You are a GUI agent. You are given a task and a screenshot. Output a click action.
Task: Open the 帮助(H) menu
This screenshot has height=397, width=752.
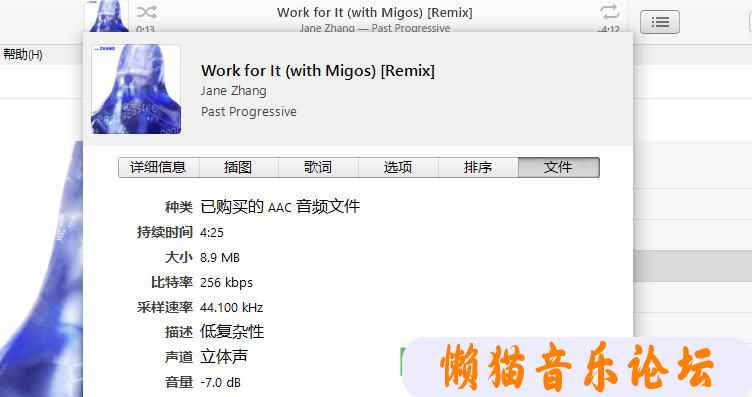(x=23, y=55)
